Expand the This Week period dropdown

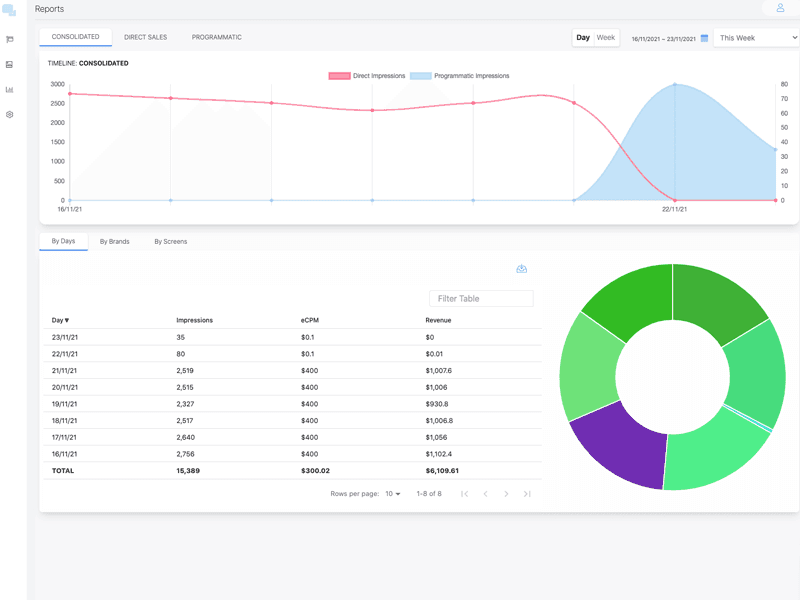pyautogui.click(x=757, y=38)
